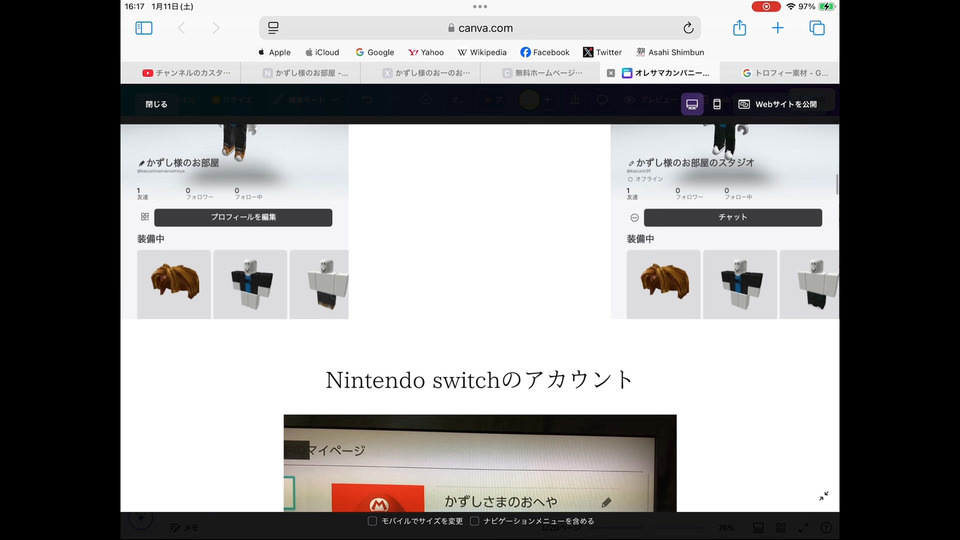Click Webサイトを公開 button
This screenshot has width=960, height=540.
pyautogui.click(x=778, y=104)
